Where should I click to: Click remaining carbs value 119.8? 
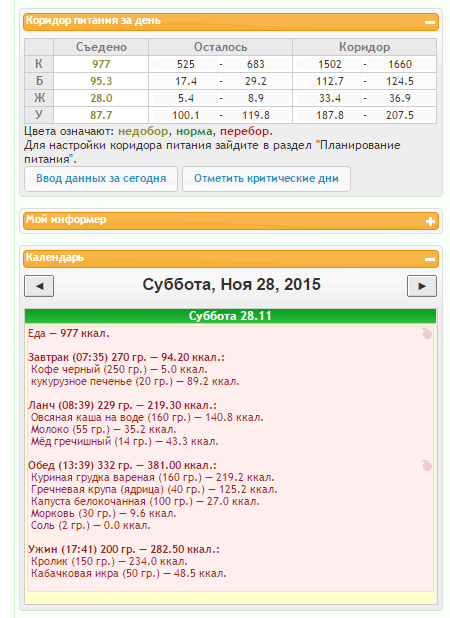(256, 115)
